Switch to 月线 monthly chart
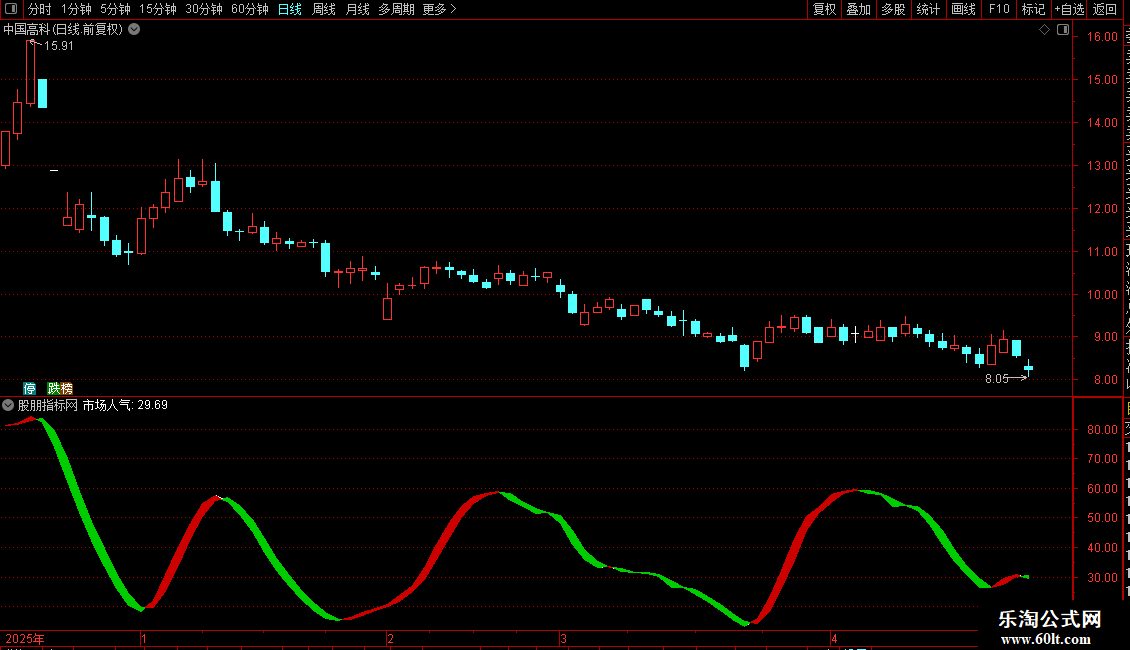1130x650 pixels. pos(357,9)
